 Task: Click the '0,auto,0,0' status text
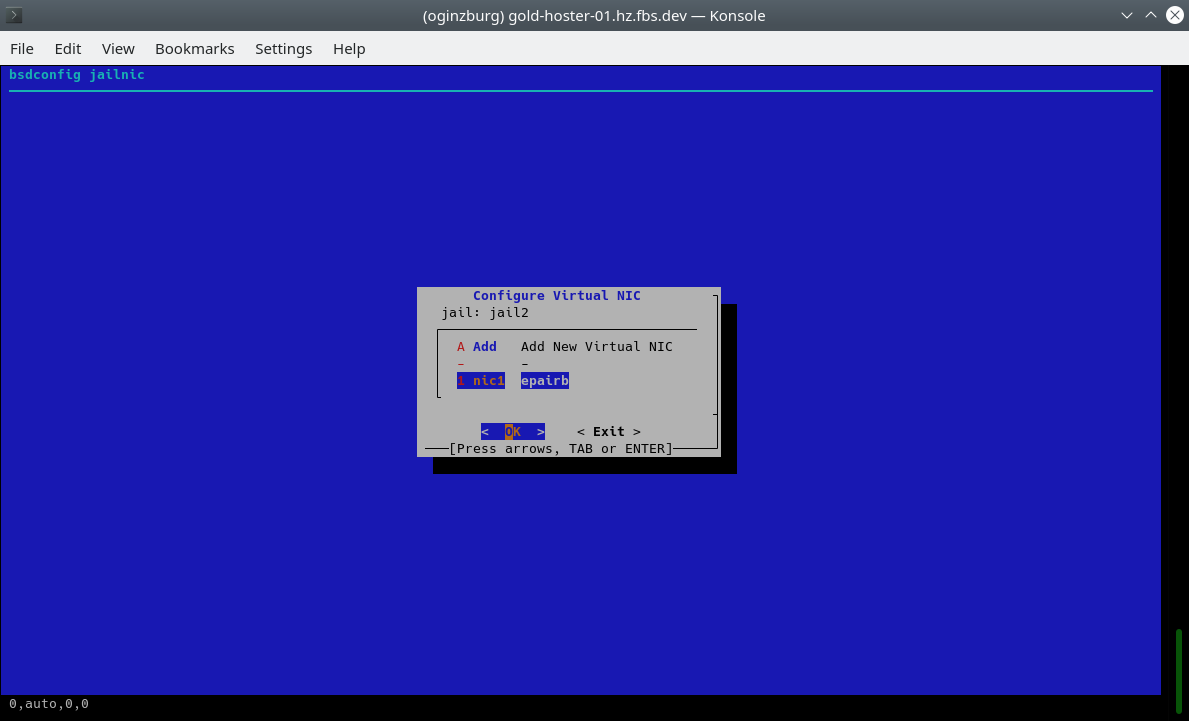click(x=49, y=704)
